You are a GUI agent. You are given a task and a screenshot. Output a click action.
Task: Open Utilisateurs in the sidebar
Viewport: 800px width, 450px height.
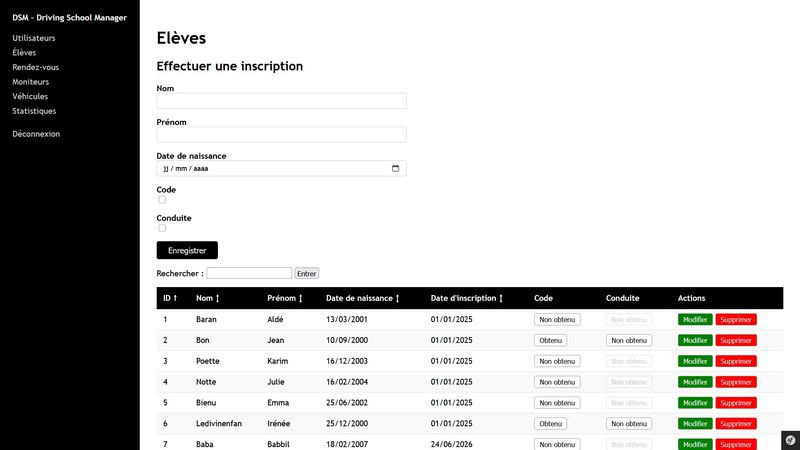point(34,38)
